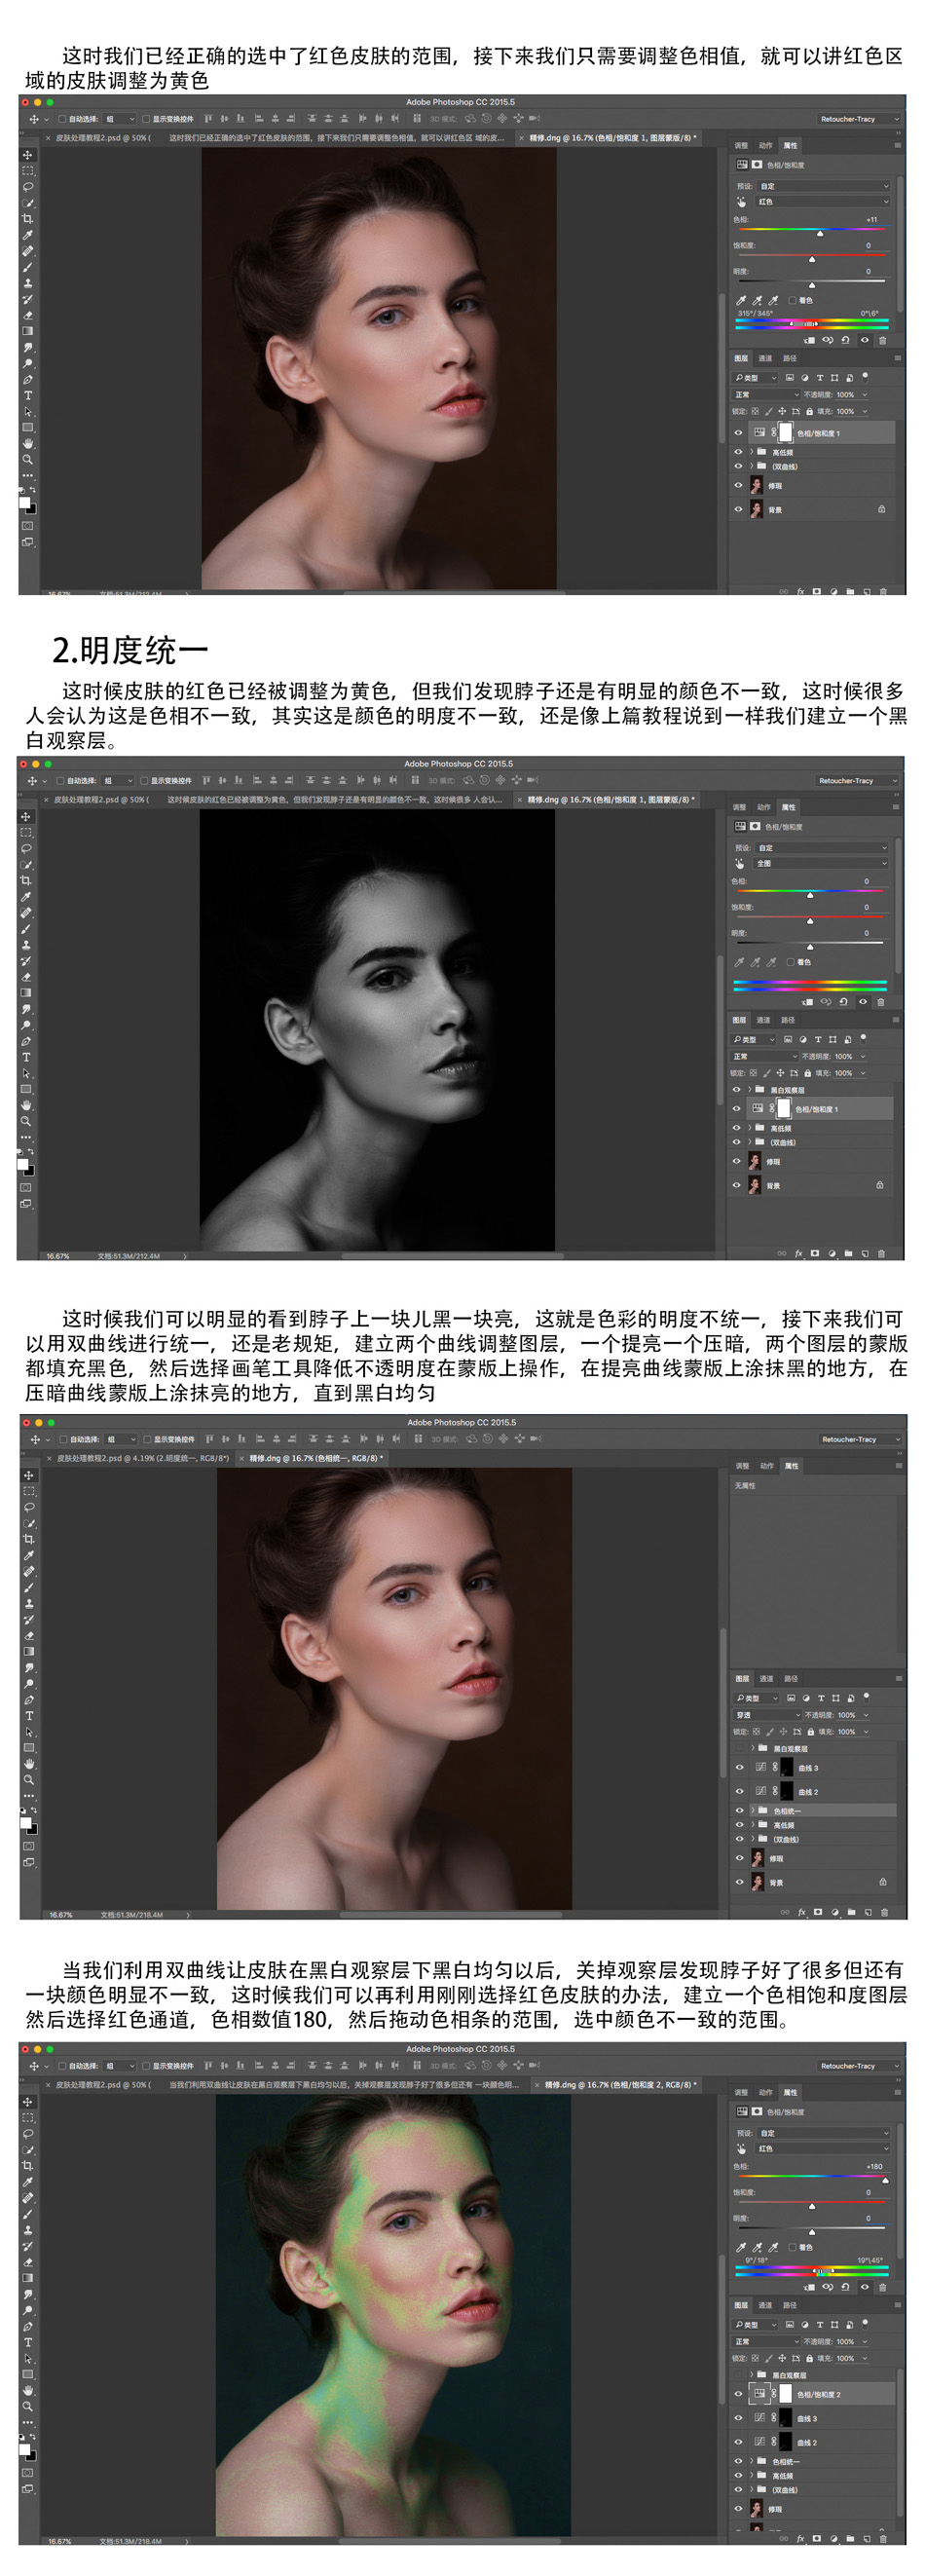
Task: Pick the eyedropper in the hue +180 panel
Action: click(741, 2247)
